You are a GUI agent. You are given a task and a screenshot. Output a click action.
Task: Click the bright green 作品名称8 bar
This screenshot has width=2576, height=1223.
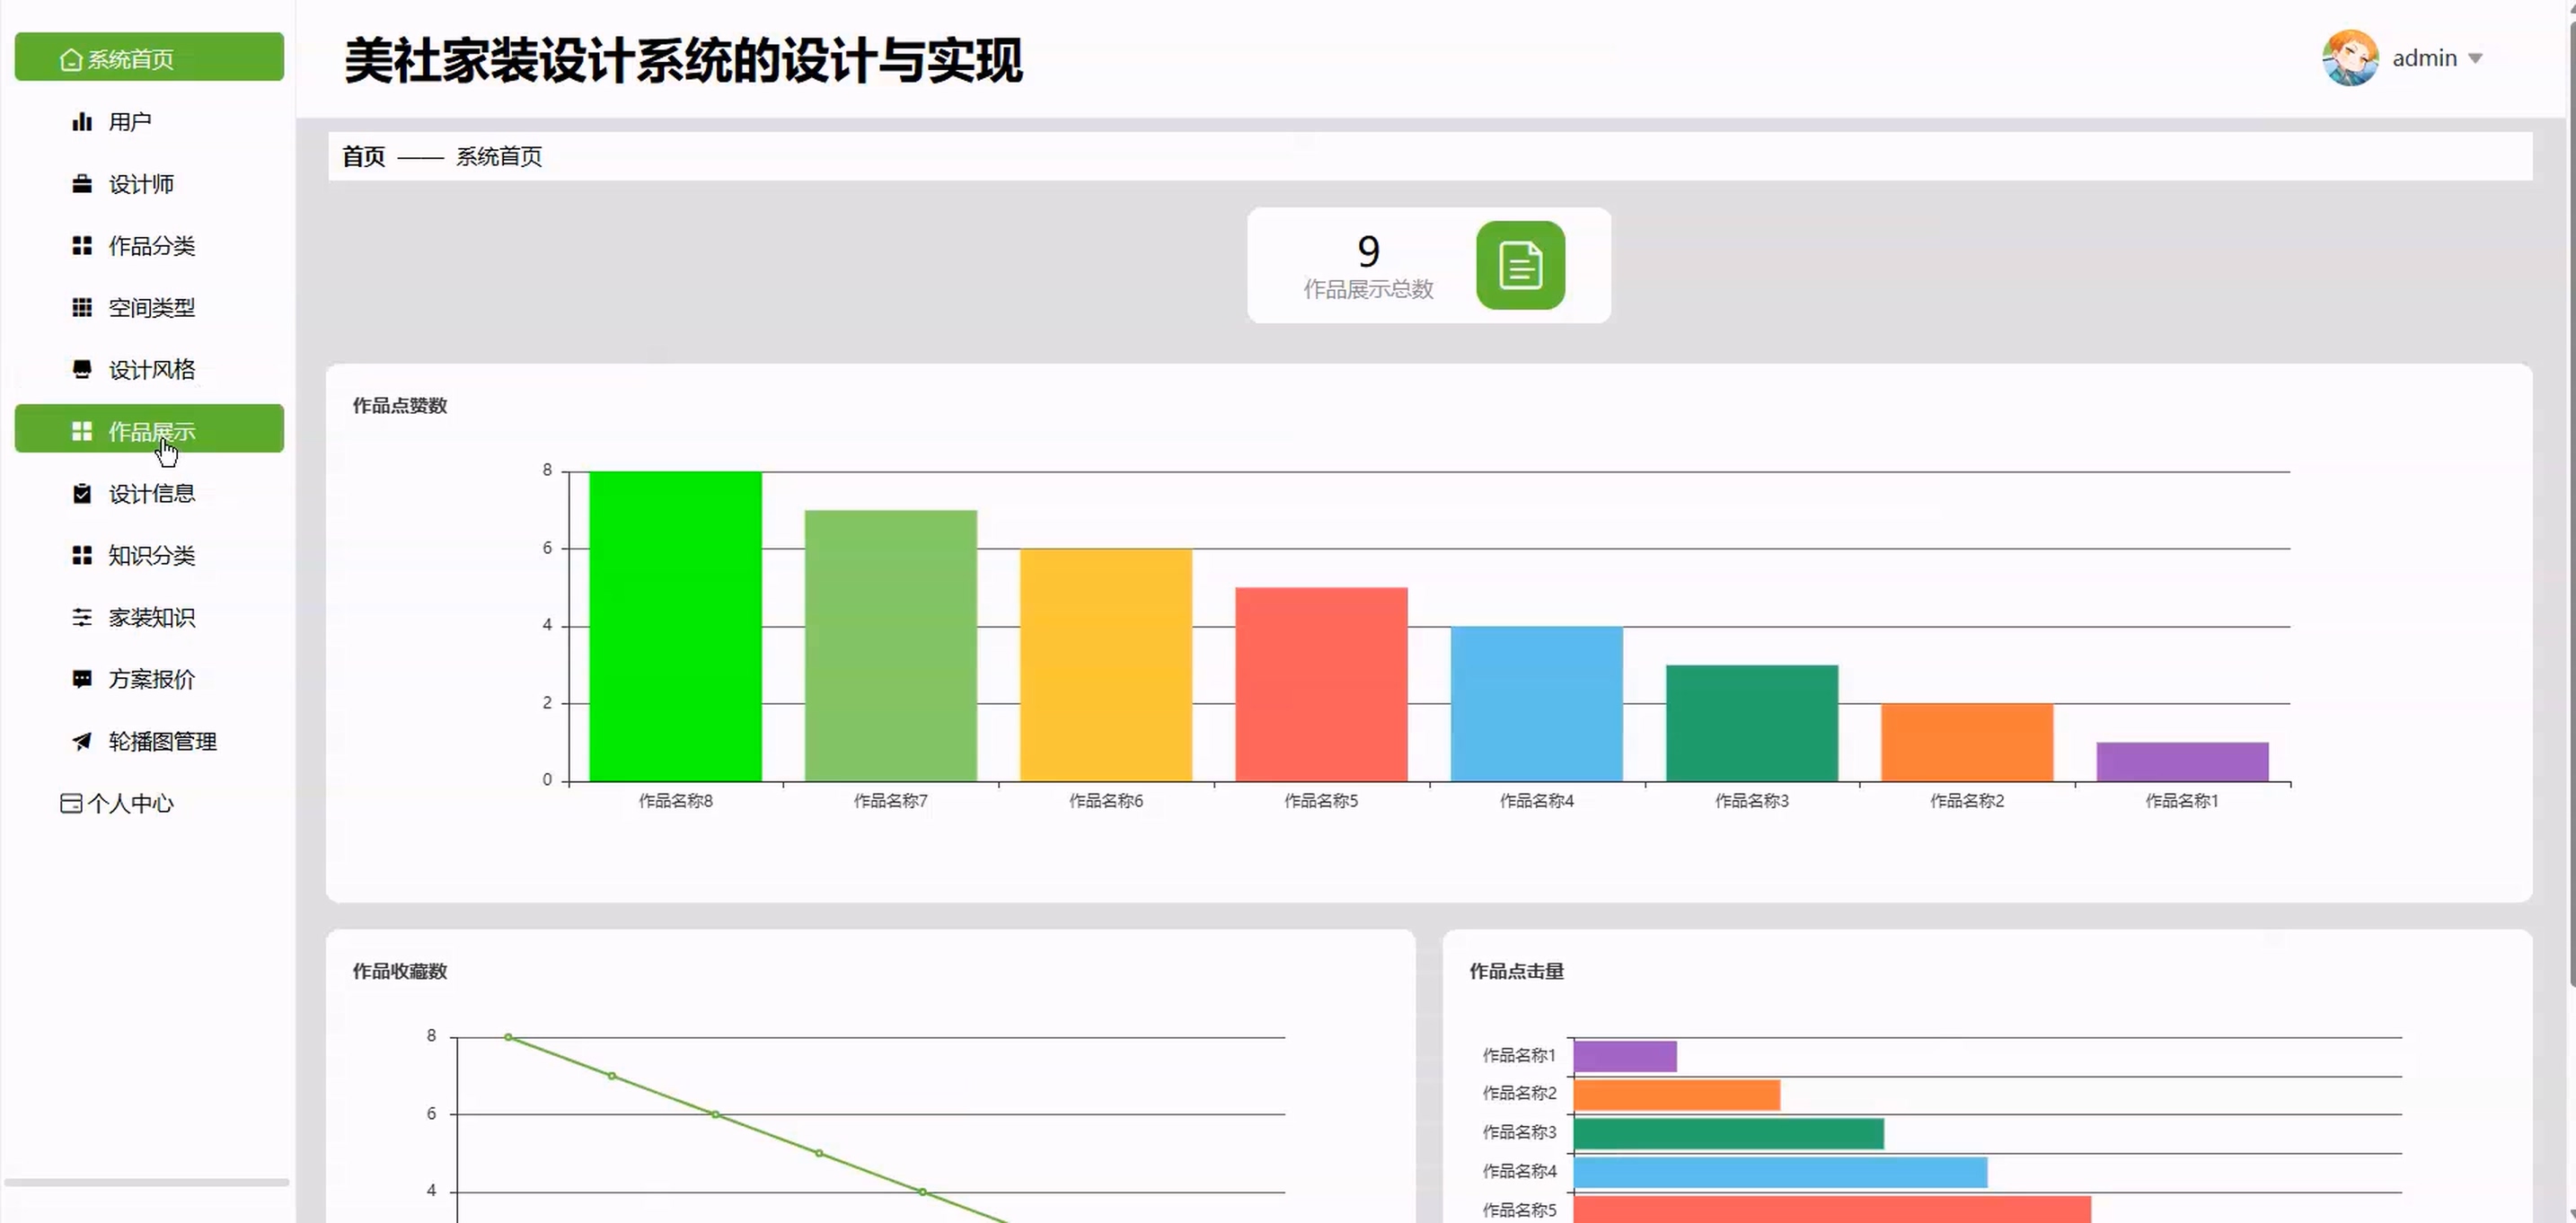pos(675,626)
